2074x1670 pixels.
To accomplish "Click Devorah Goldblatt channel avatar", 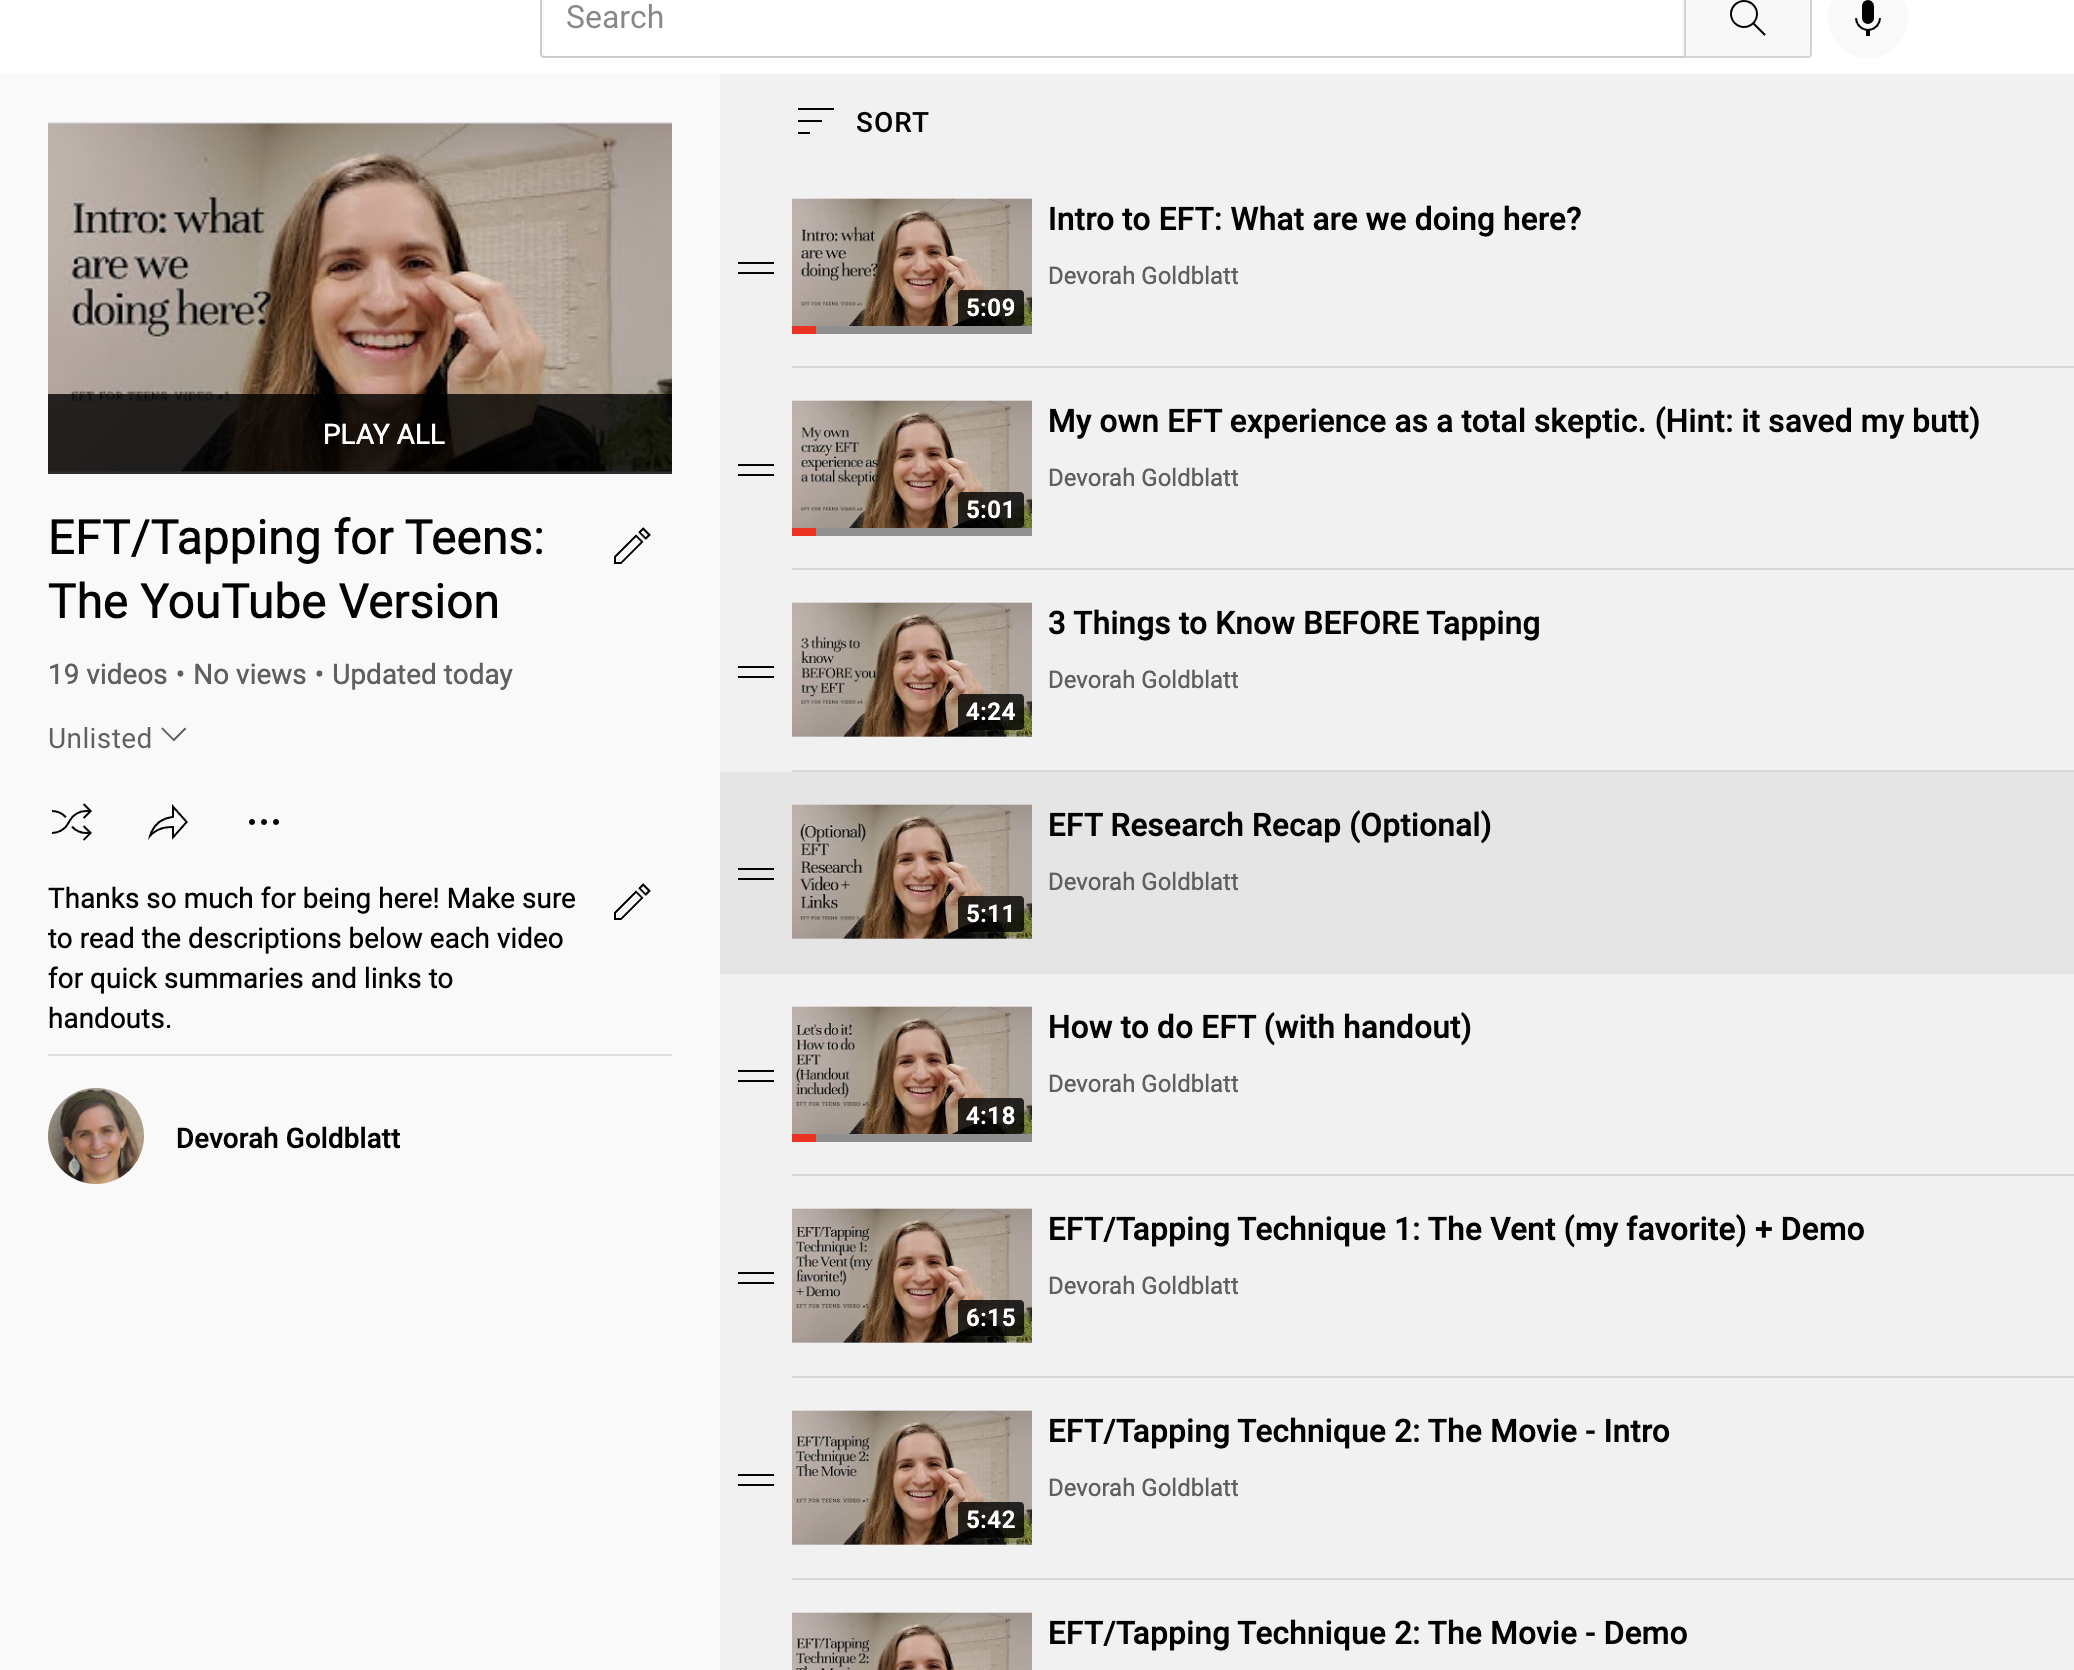I will (x=96, y=1136).
